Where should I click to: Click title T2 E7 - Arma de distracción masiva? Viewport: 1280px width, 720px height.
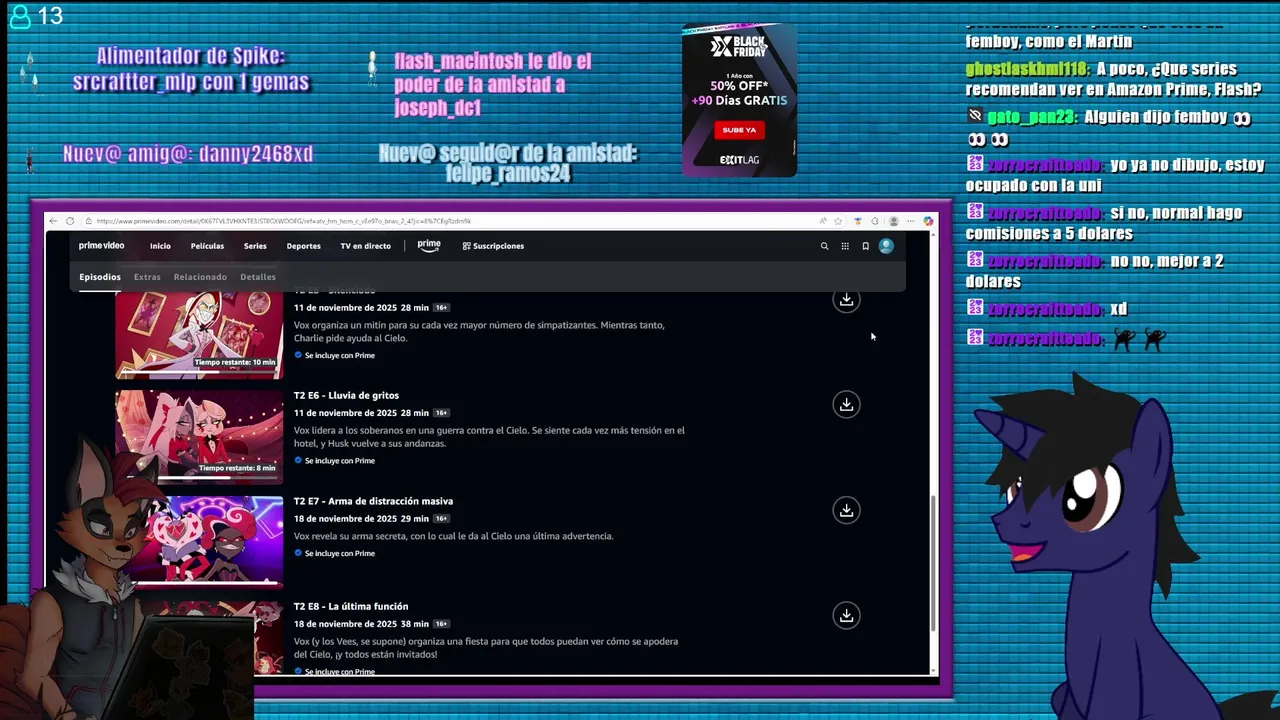[373, 501]
